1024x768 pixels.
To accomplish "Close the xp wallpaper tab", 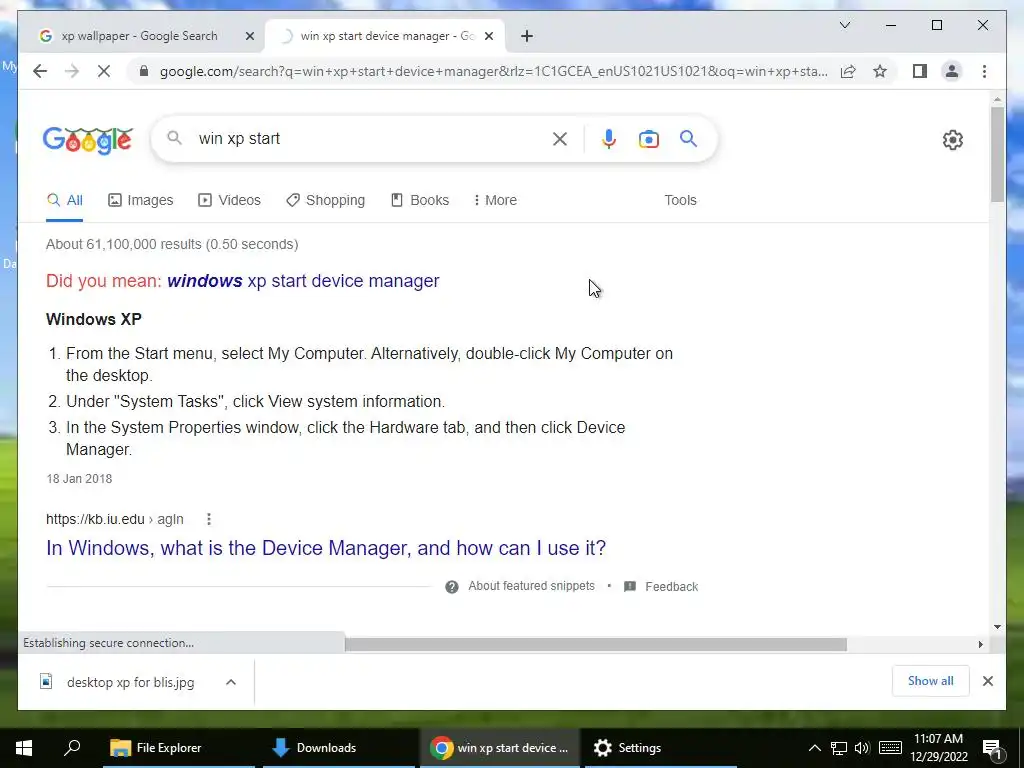I will 249,36.
